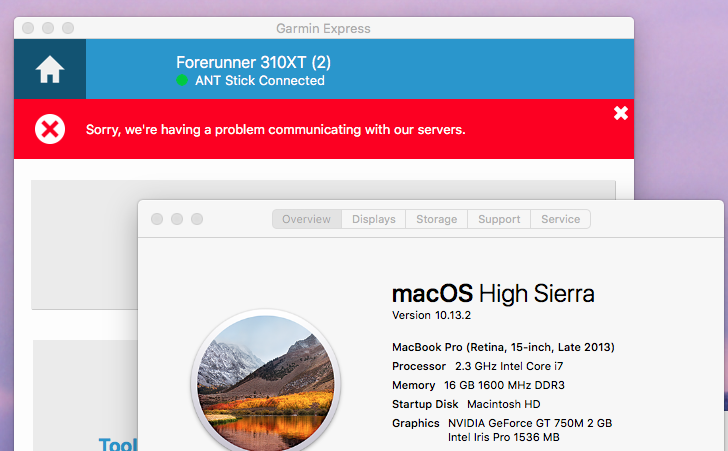
Task: Click NVIDIA GeForce GT 750M graphics line
Action: point(530,423)
